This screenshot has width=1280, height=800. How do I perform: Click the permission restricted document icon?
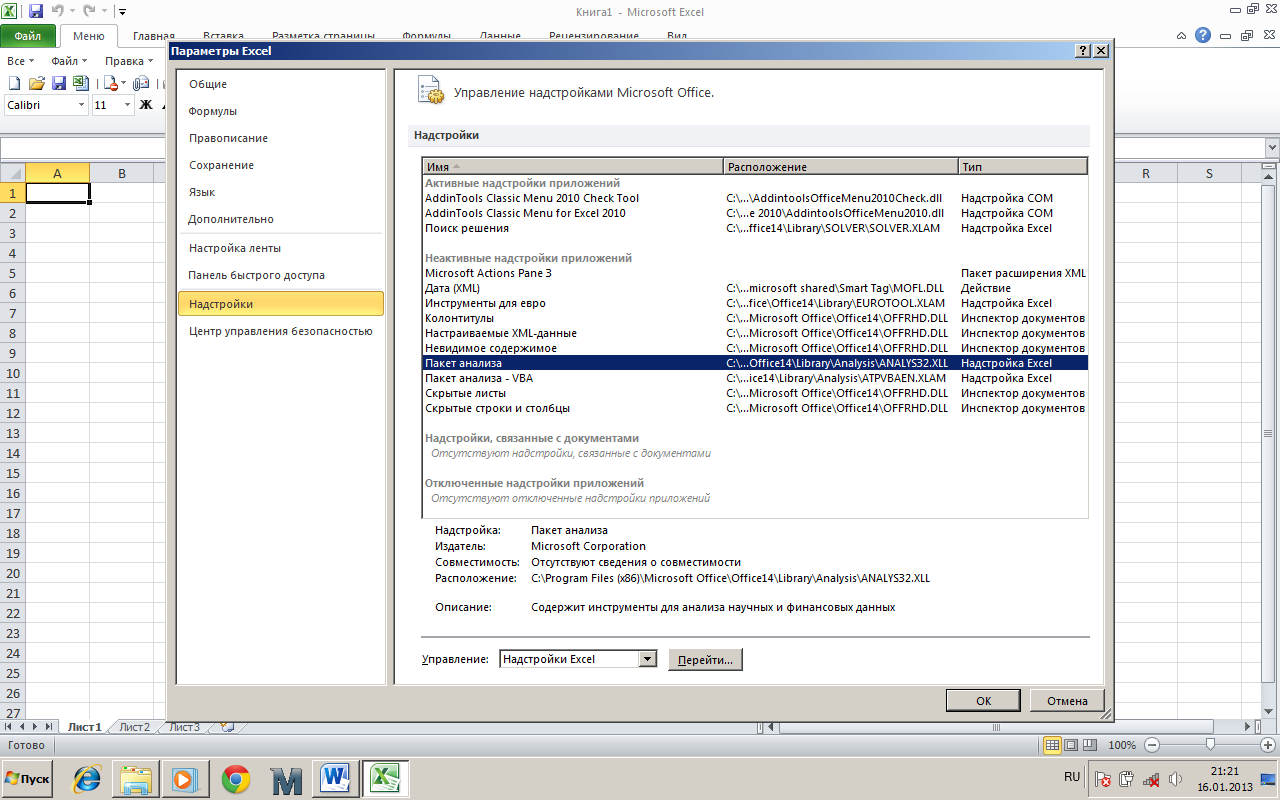111,83
